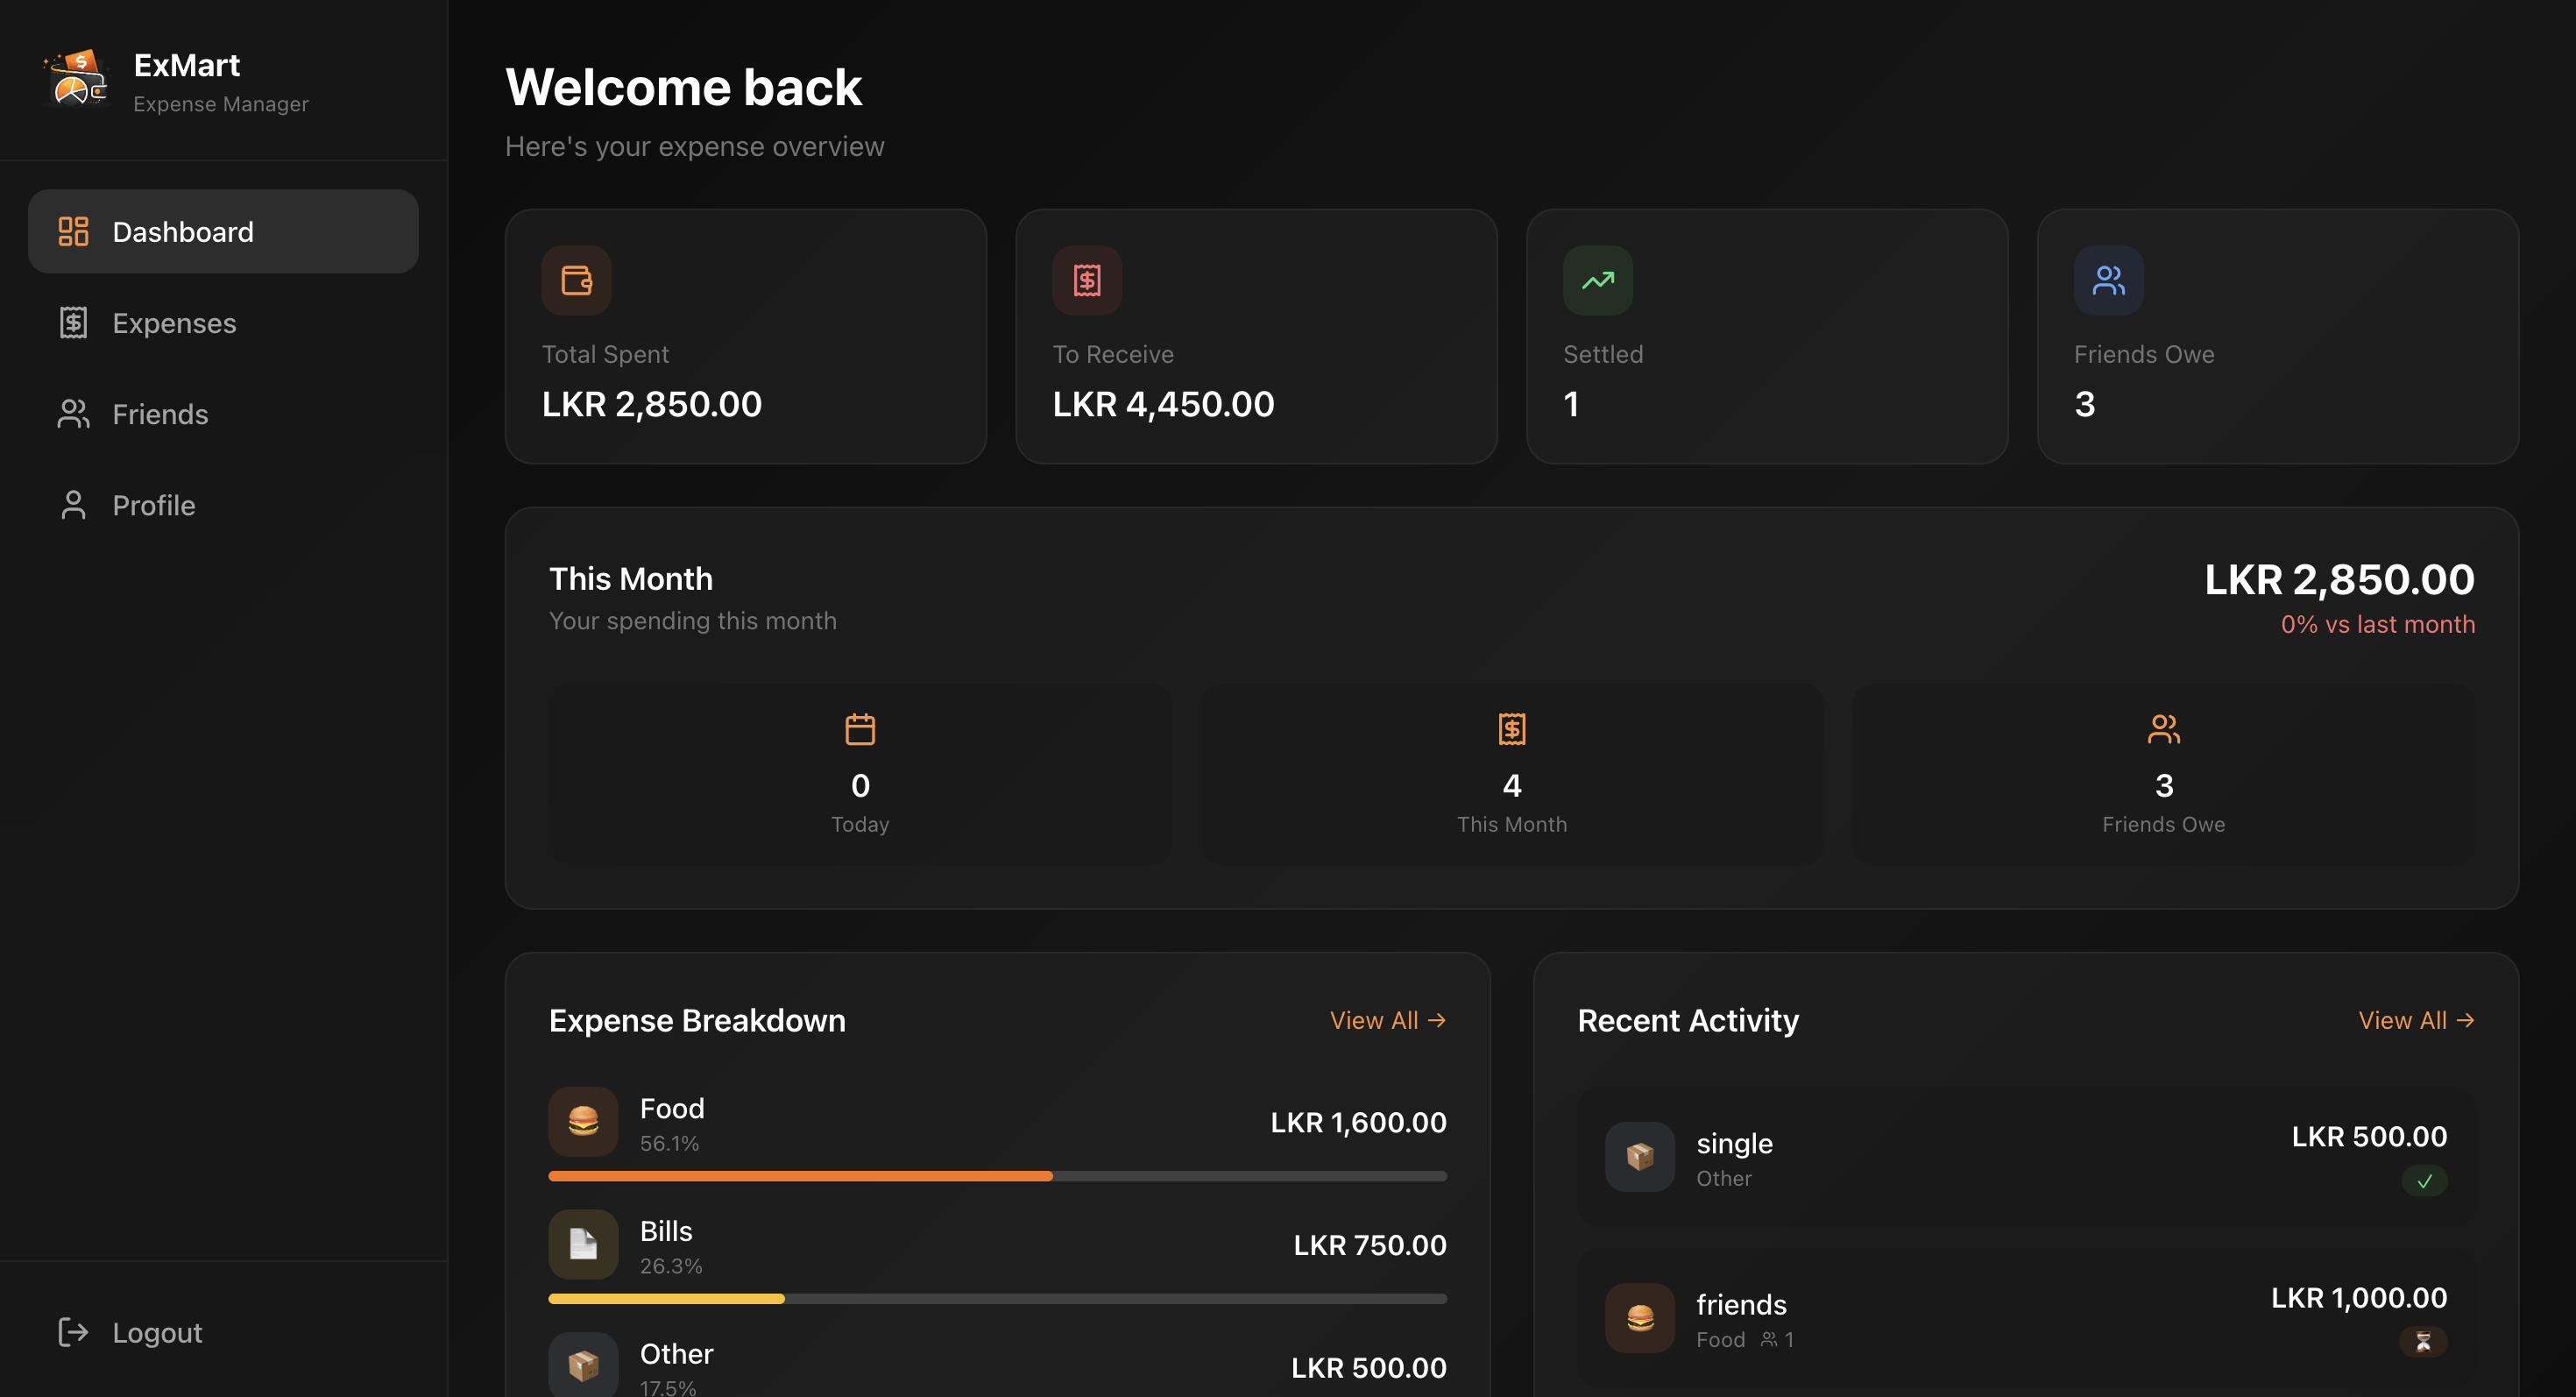Select the calendar icon above Today counter

[860, 729]
